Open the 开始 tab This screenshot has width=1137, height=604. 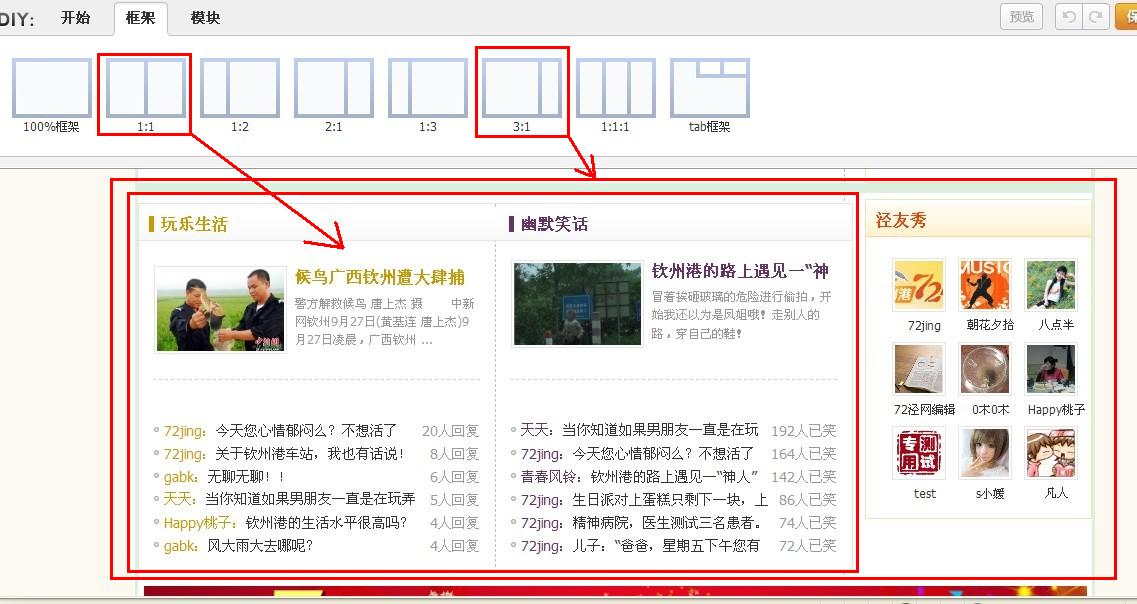(75, 17)
